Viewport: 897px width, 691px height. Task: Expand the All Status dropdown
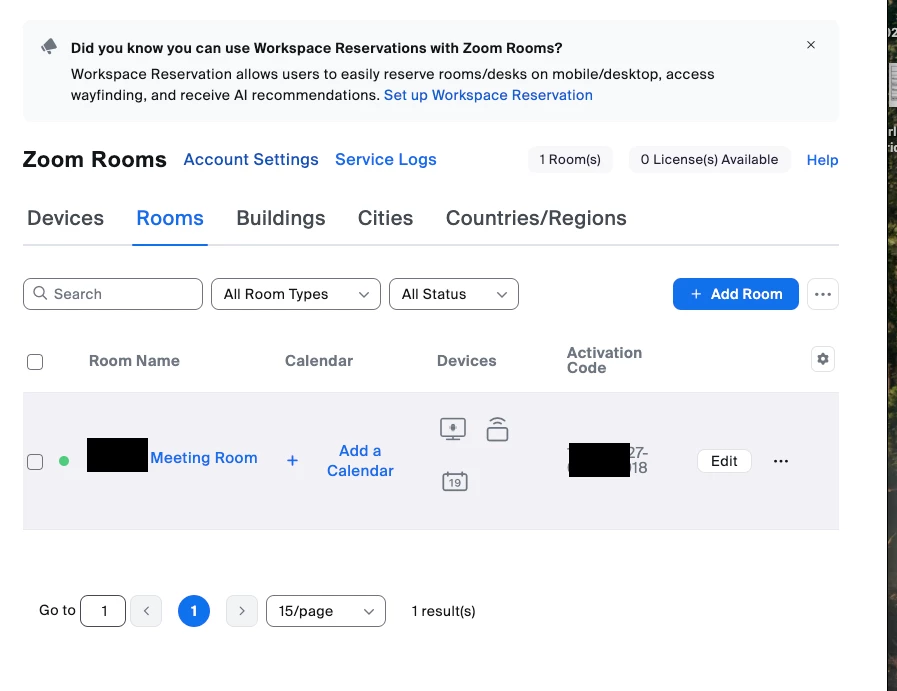pyautogui.click(x=454, y=294)
